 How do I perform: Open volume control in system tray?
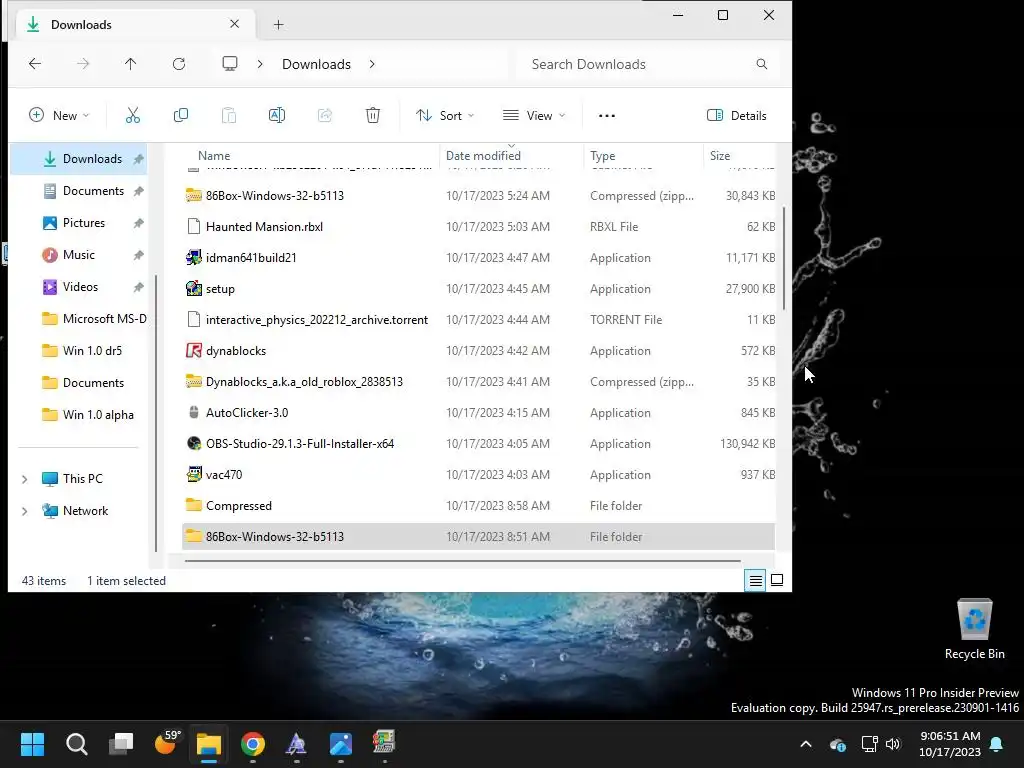click(x=893, y=744)
